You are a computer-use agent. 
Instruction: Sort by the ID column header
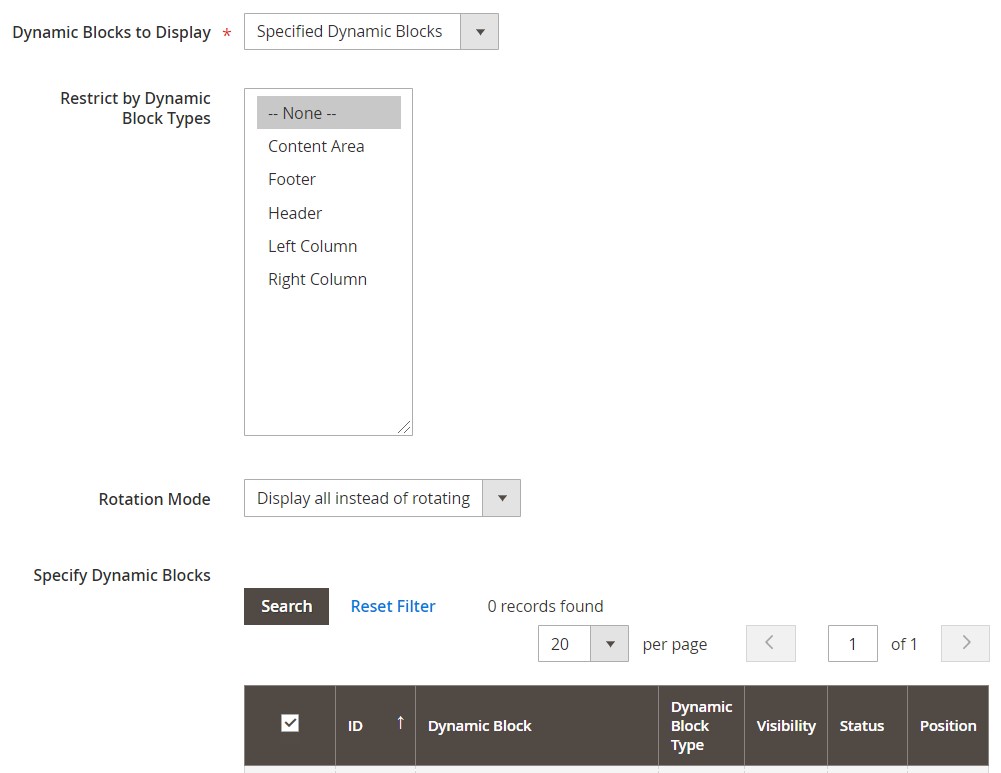coord(375,726)
